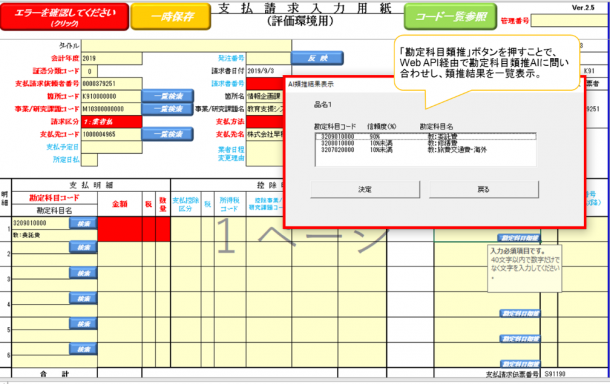Select the 3207020000 旅費交通費-海外 row
Screen dimensions: 610x384
[426, 150]
